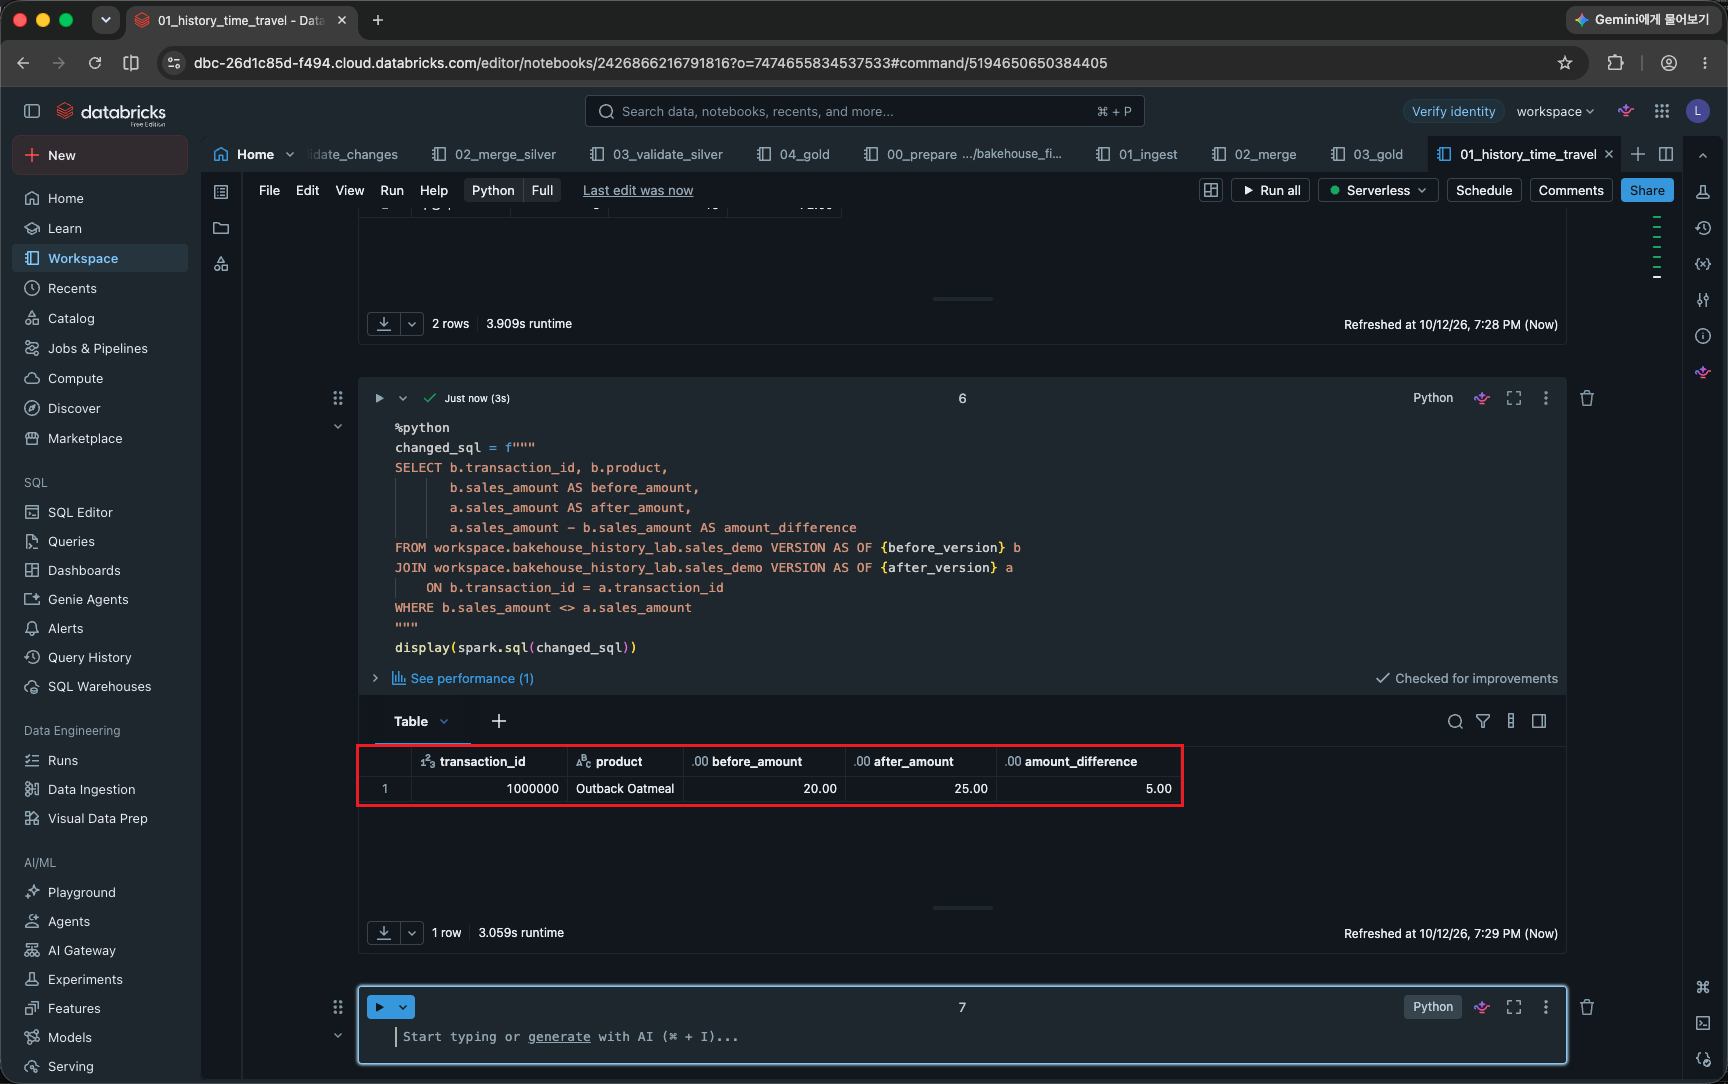This screenshot has height=1084, width=1728.
Task: Add a new visualization with plus icon
Action: pyautogui.click(x=499, y=721)
